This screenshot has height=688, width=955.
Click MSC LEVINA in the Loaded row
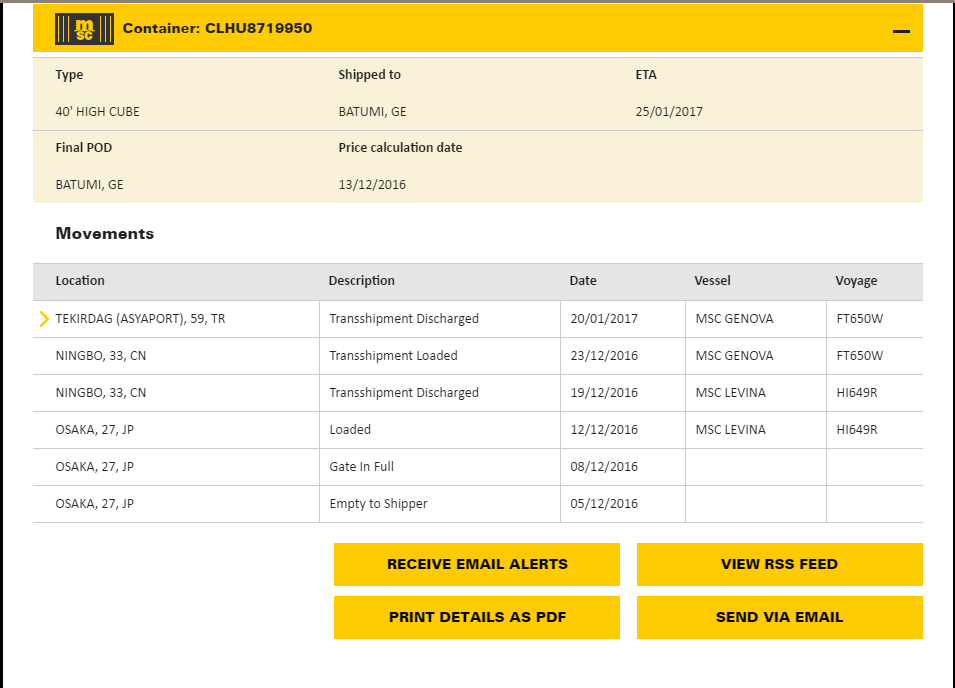(731, 430)
